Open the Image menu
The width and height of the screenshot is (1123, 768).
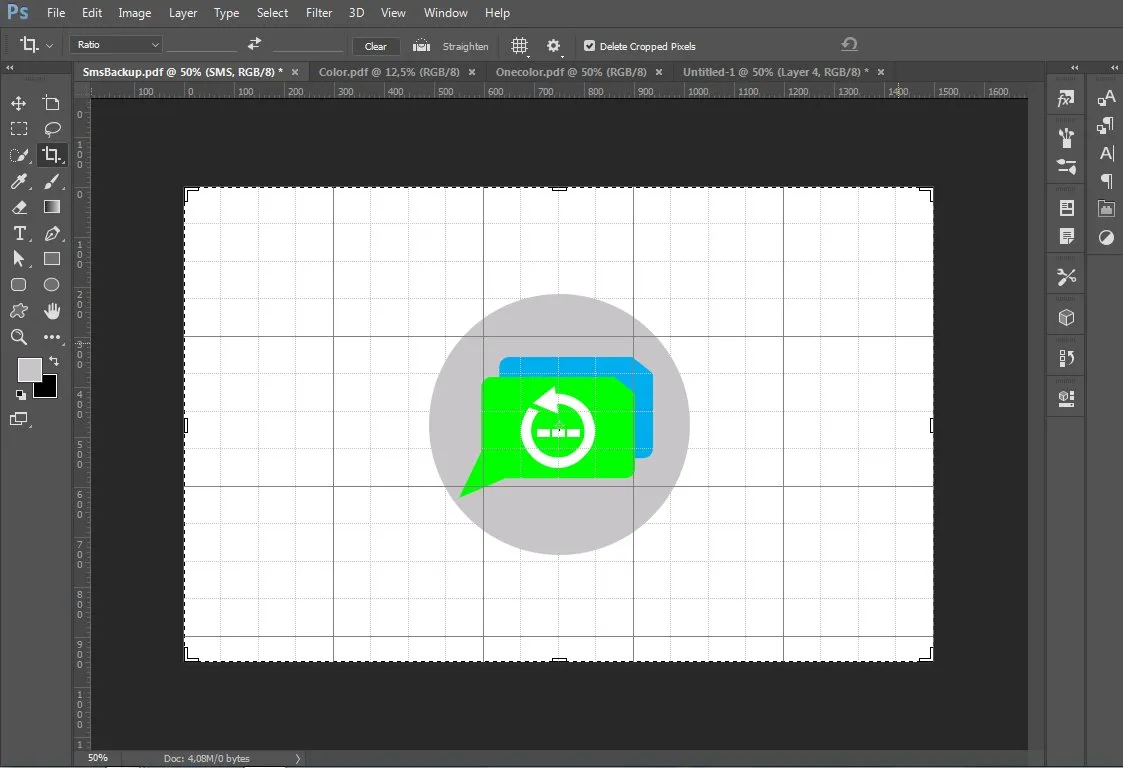coord(135,13)
